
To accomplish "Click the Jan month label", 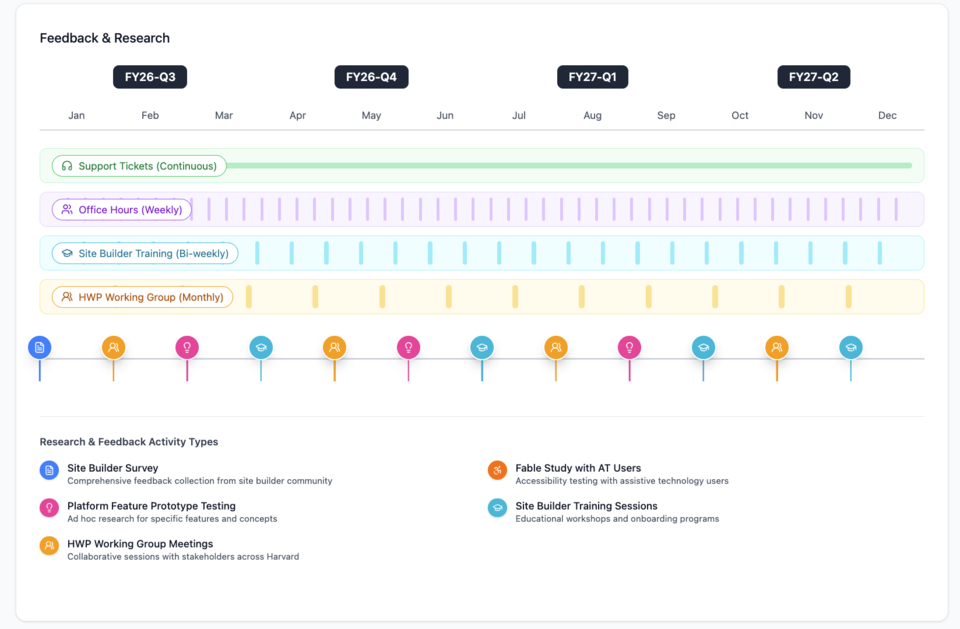I will [77, 115].
